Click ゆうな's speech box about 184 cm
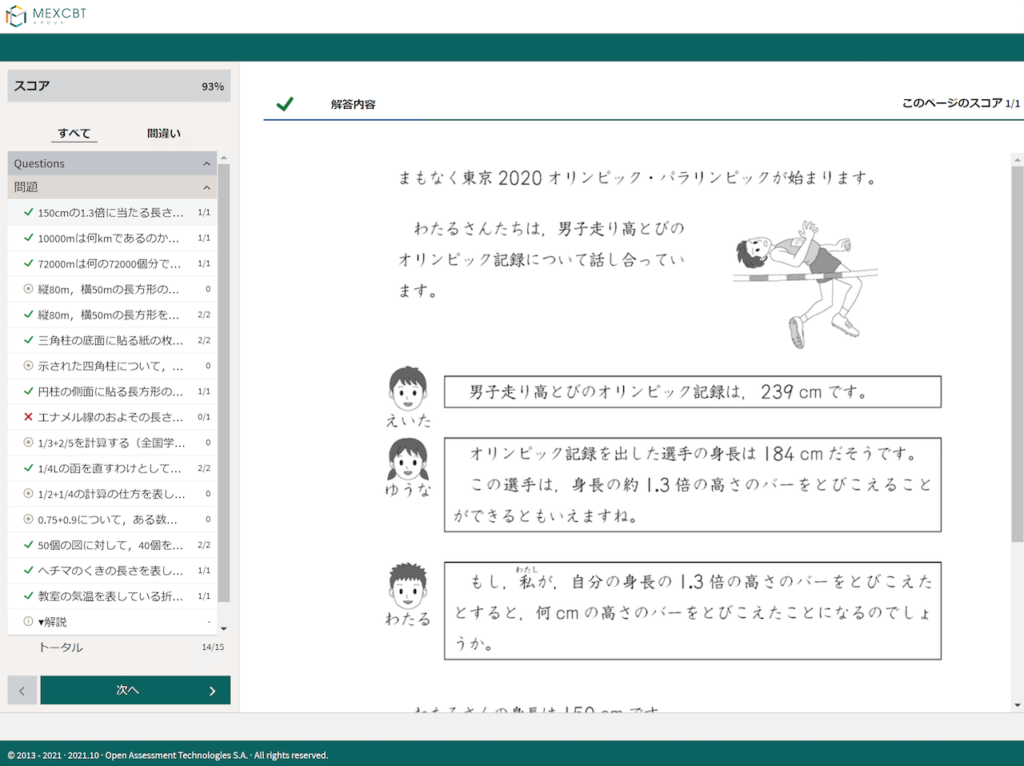The height and width of the screenshot is (766, 1024). click(x=692, y=485)
